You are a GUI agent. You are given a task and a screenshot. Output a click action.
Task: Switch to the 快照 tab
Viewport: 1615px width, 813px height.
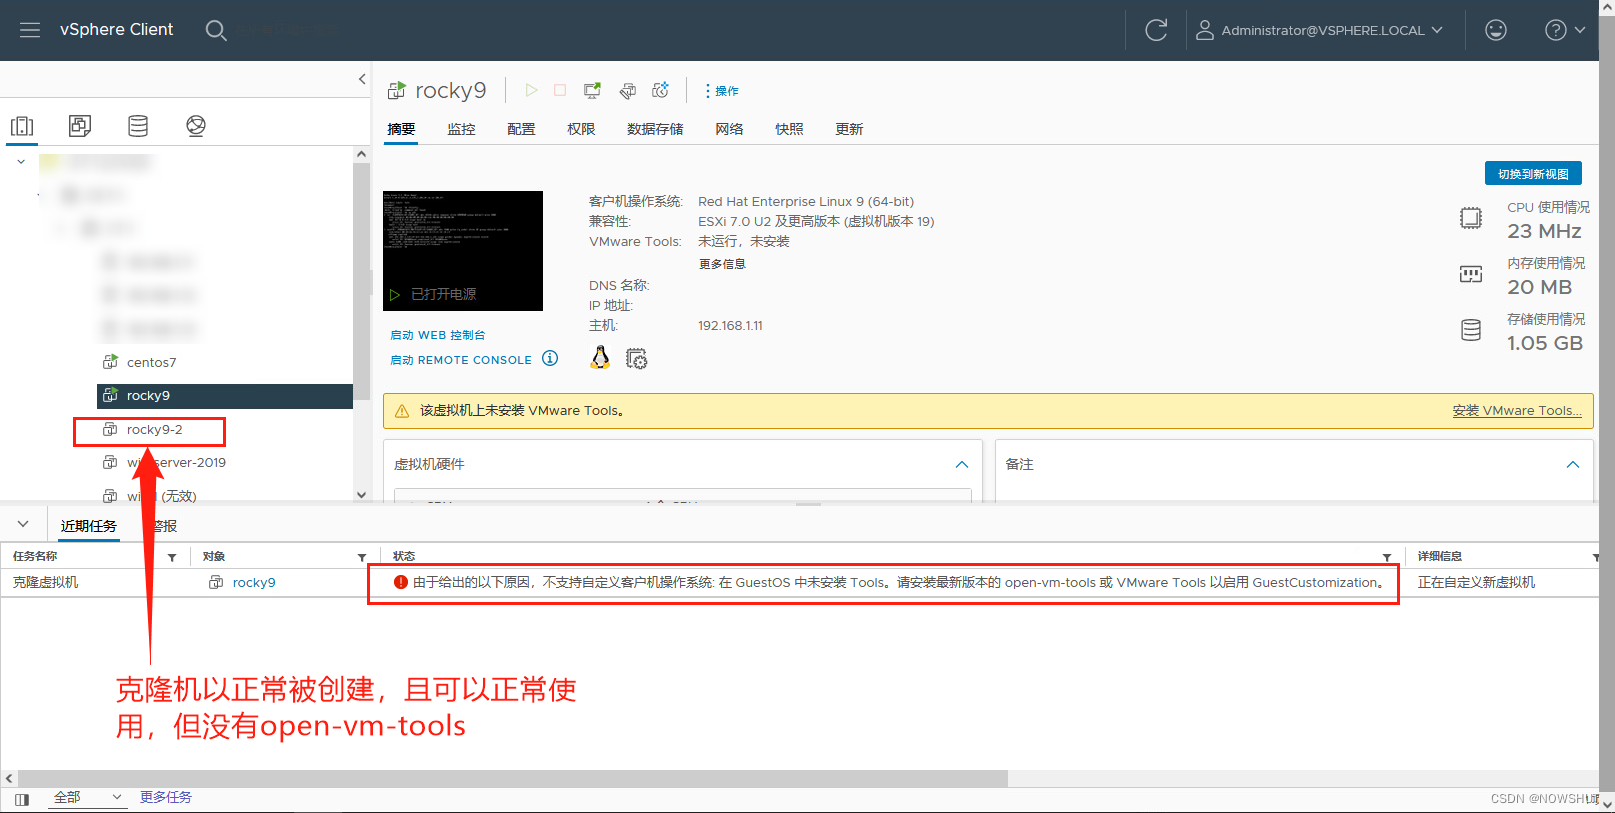[789, 129]
